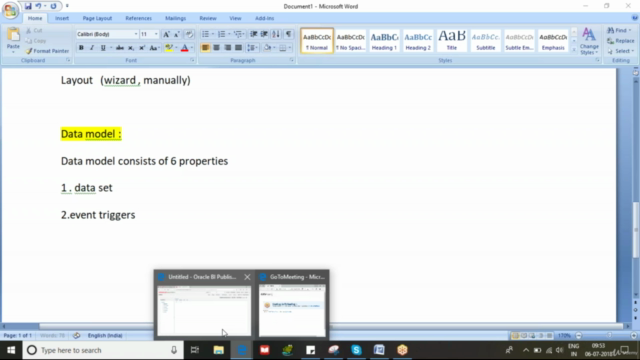
Task: Toggle superscript formatting
Action: pos(142,48)
